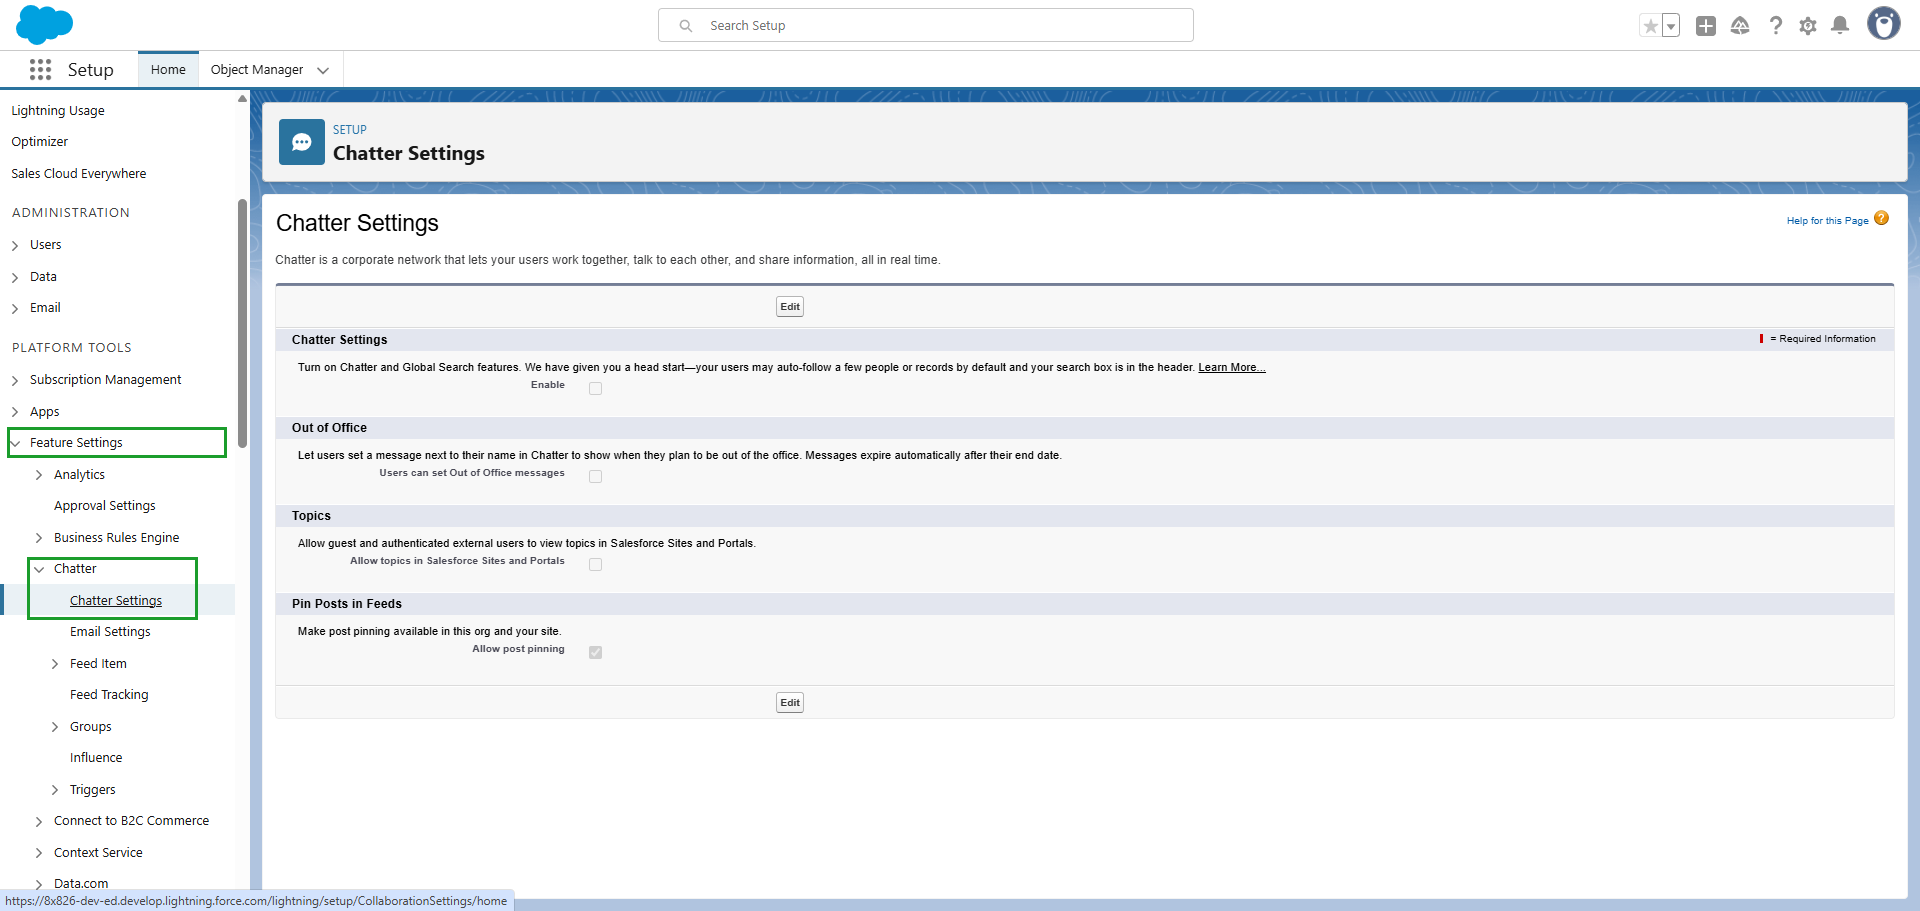Click the top Edit button
The image size is (1920, 911).
pos(790,307)
